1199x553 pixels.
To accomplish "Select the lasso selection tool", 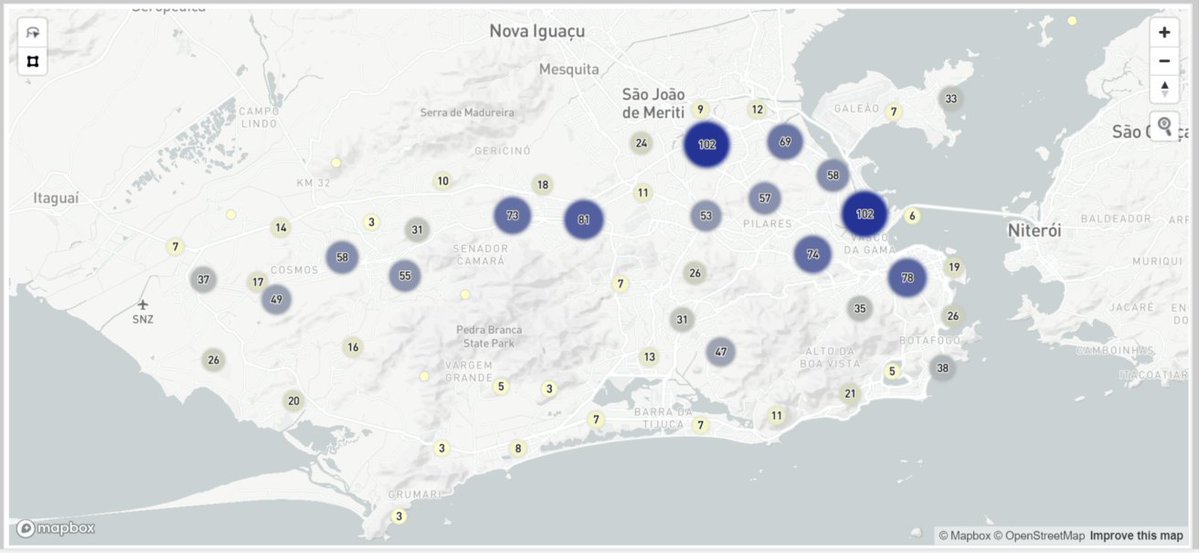I will (32, 33).
